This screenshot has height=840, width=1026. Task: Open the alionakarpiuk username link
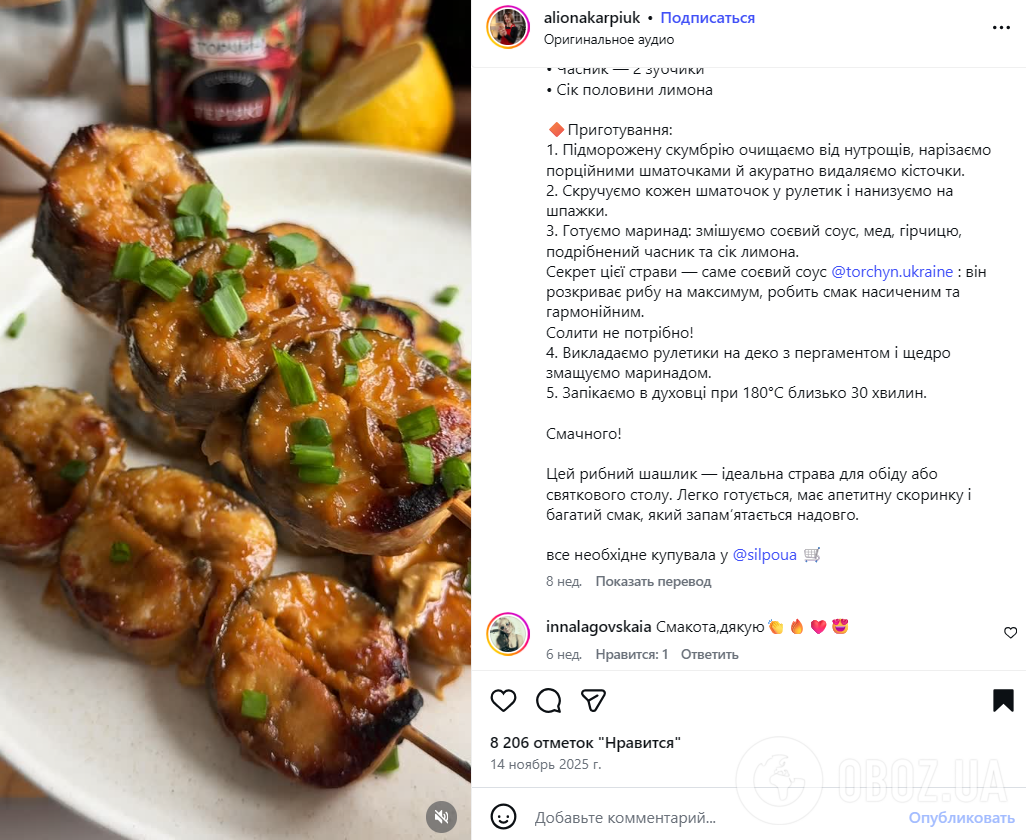(592, 18)
